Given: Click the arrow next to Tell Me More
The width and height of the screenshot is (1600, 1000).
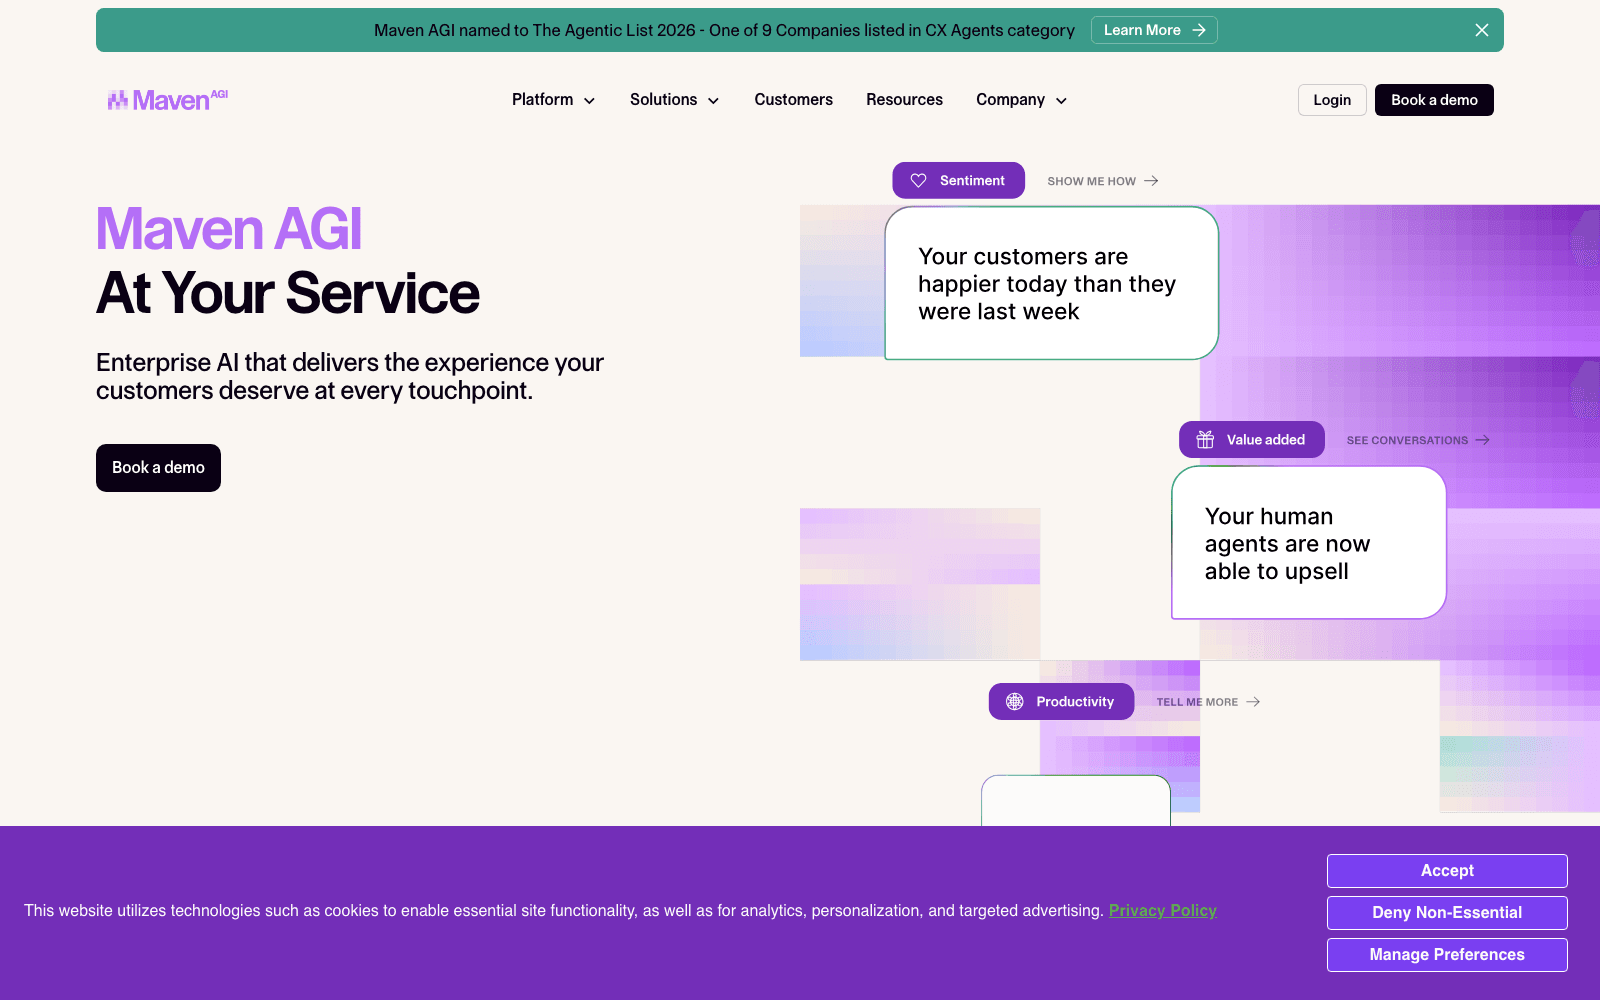Looking at the screenshot, I should 1253,702.
